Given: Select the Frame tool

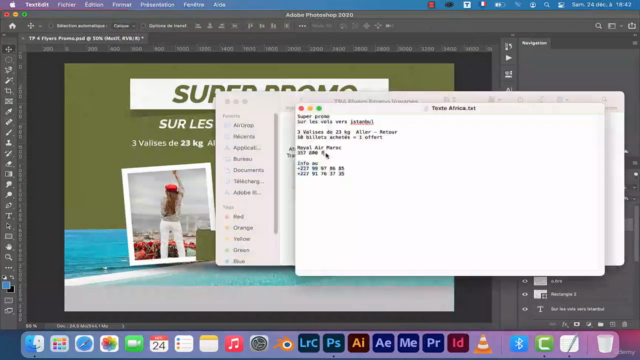Looking at the screenshot, I should click(x=9, y=101).
